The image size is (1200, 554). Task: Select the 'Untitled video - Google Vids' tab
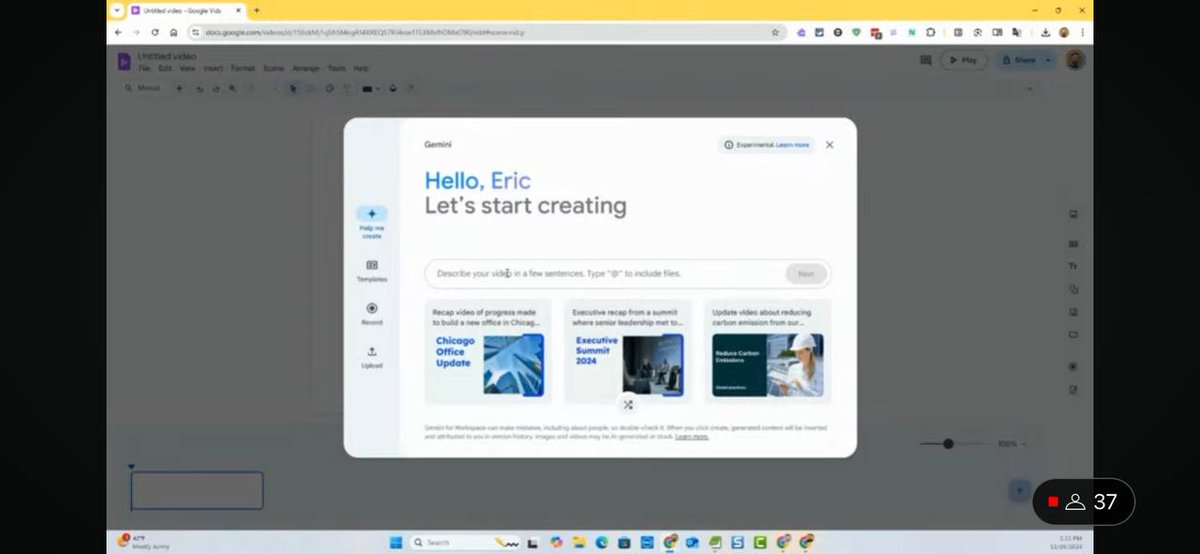click(187, 10)
